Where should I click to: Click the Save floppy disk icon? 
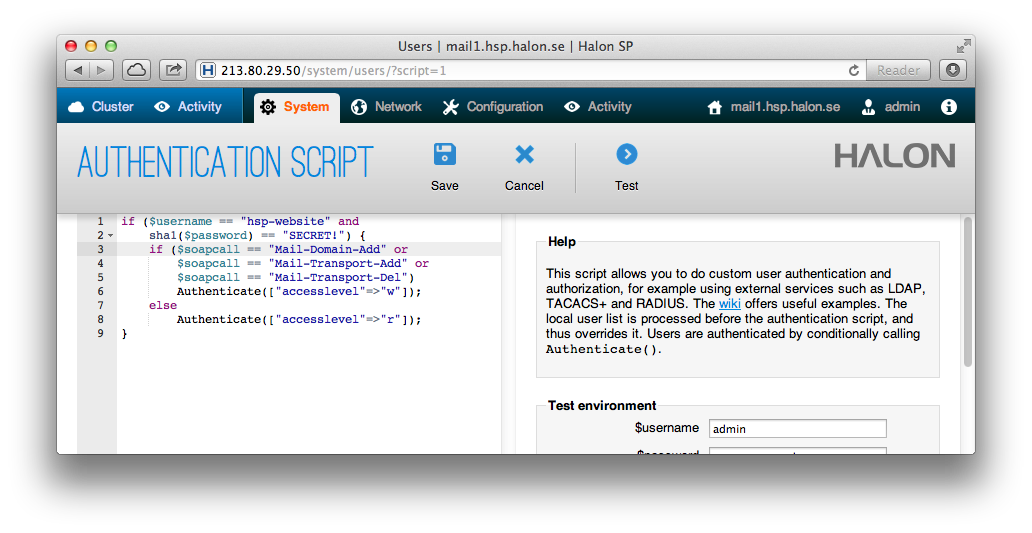tap(445, 155)
